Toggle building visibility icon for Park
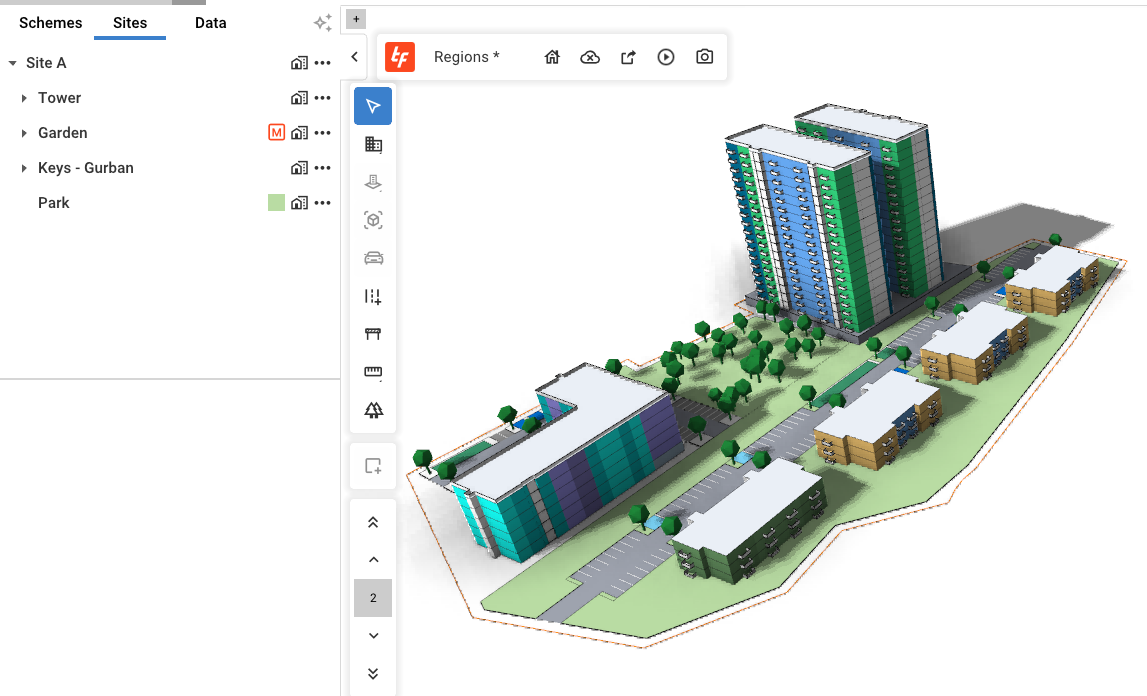 pyautogui.click(x=299, y=203)
